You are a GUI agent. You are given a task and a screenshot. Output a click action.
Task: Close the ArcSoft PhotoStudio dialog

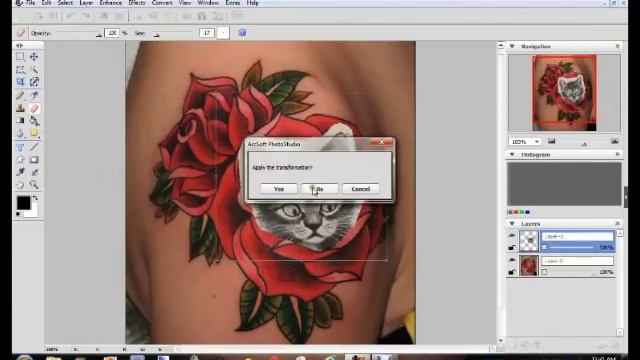click(382, 142)
